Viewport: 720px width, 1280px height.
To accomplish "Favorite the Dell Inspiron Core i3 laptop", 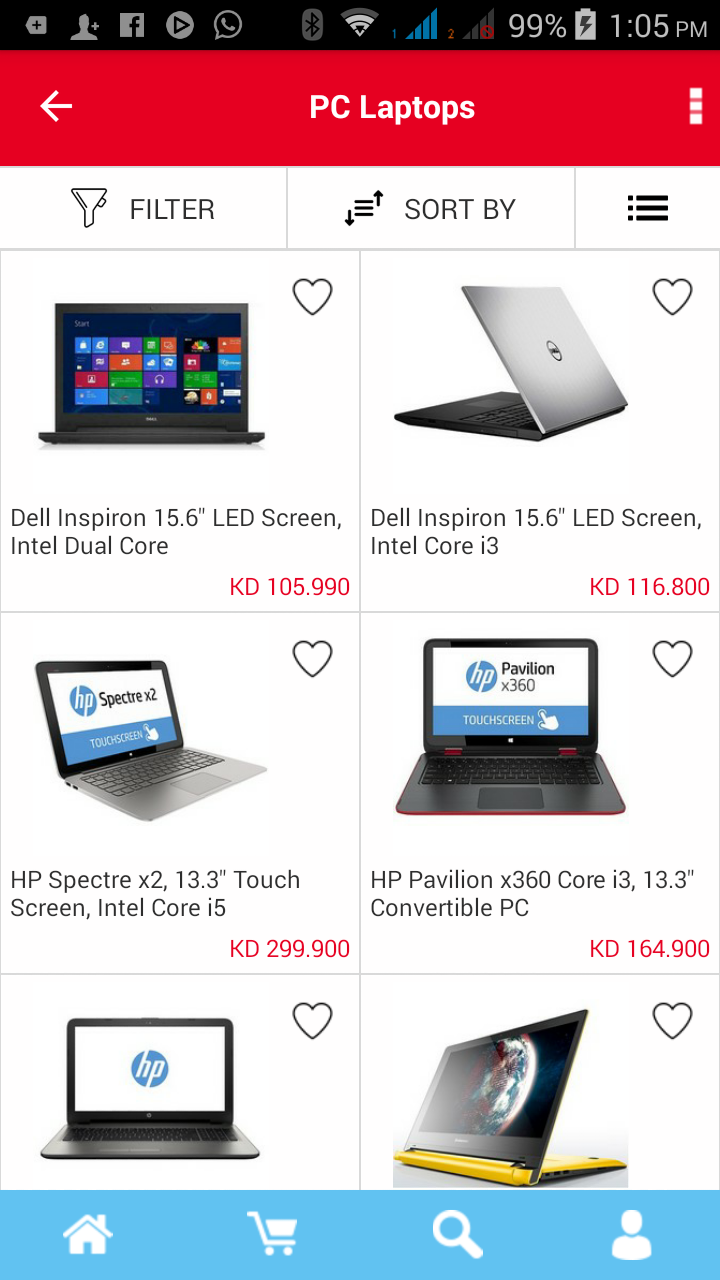I will tap(672, 297).
